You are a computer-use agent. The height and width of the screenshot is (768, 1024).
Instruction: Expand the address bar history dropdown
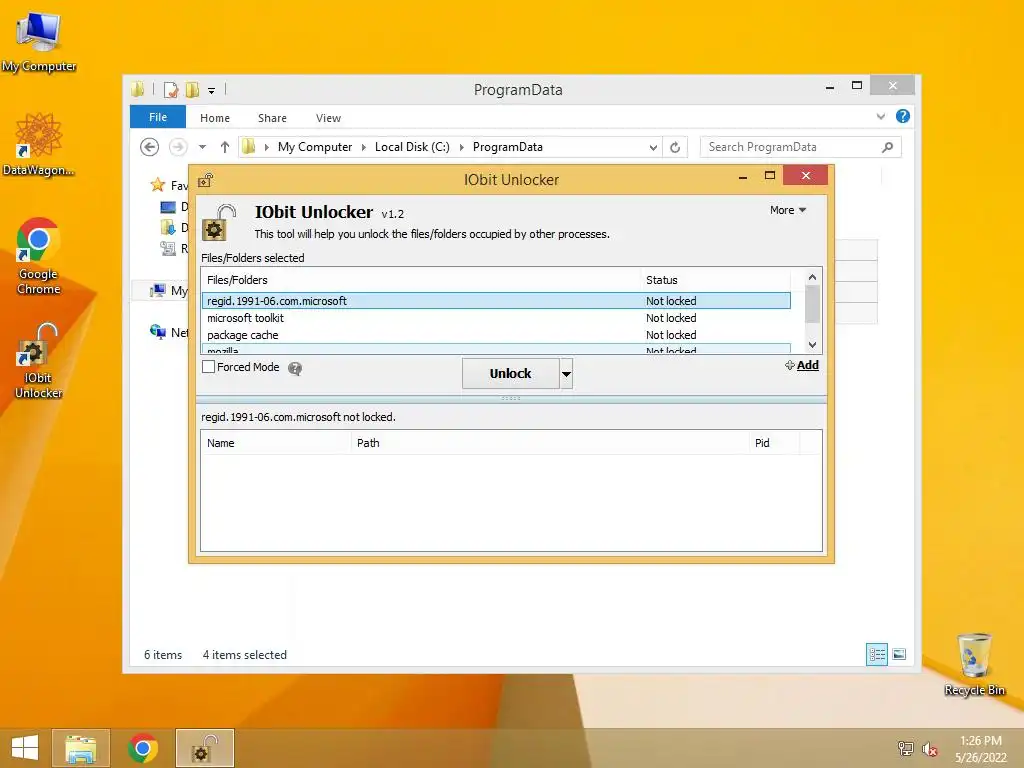pyautogui.click(x=652, y=148)
